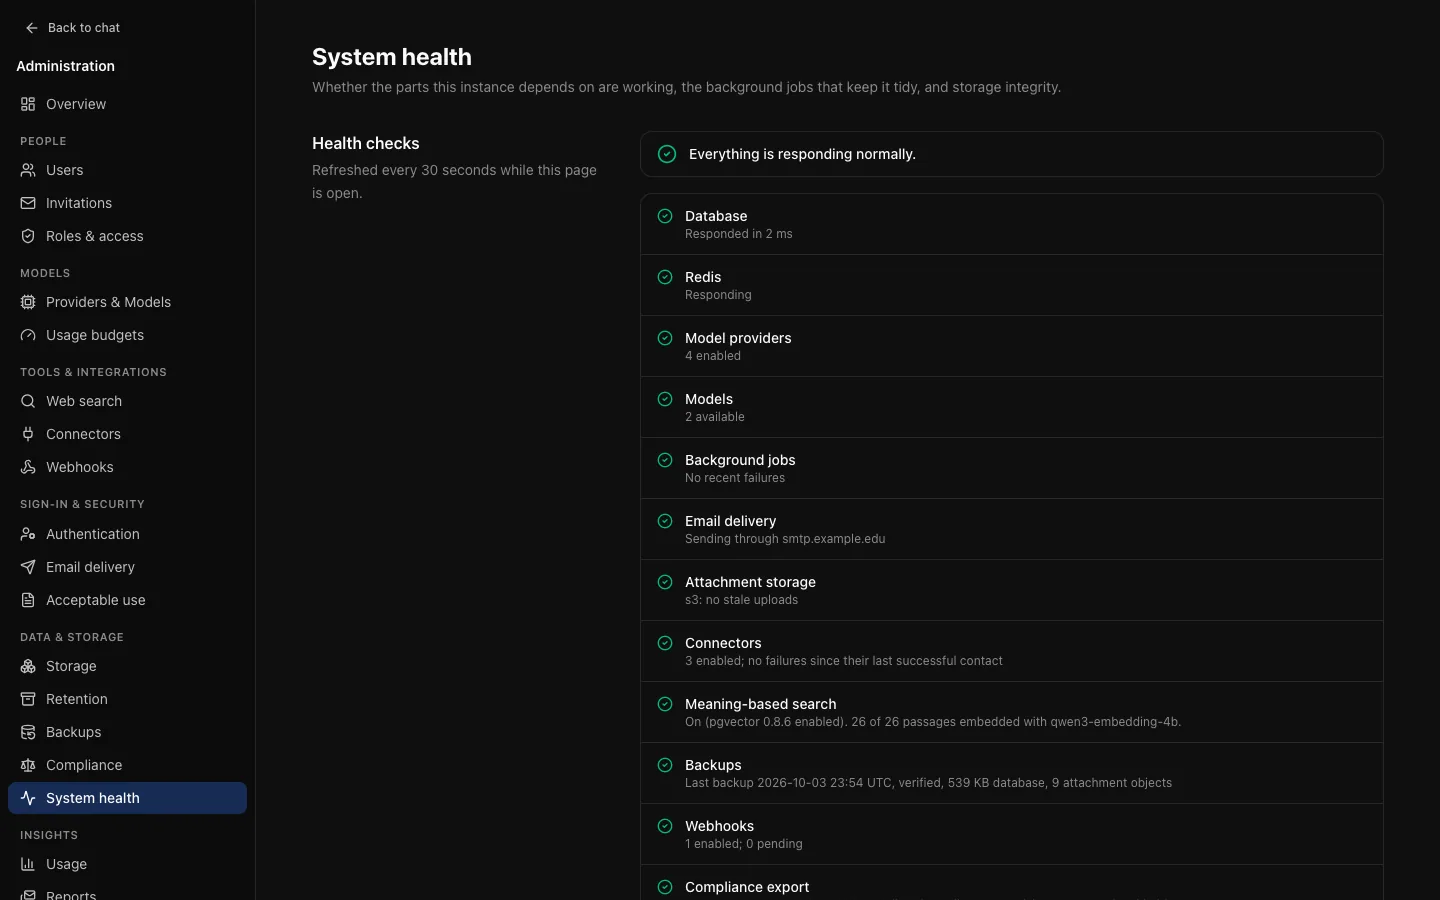
Task: Go to Acceptable use settings
Action: 127,600
